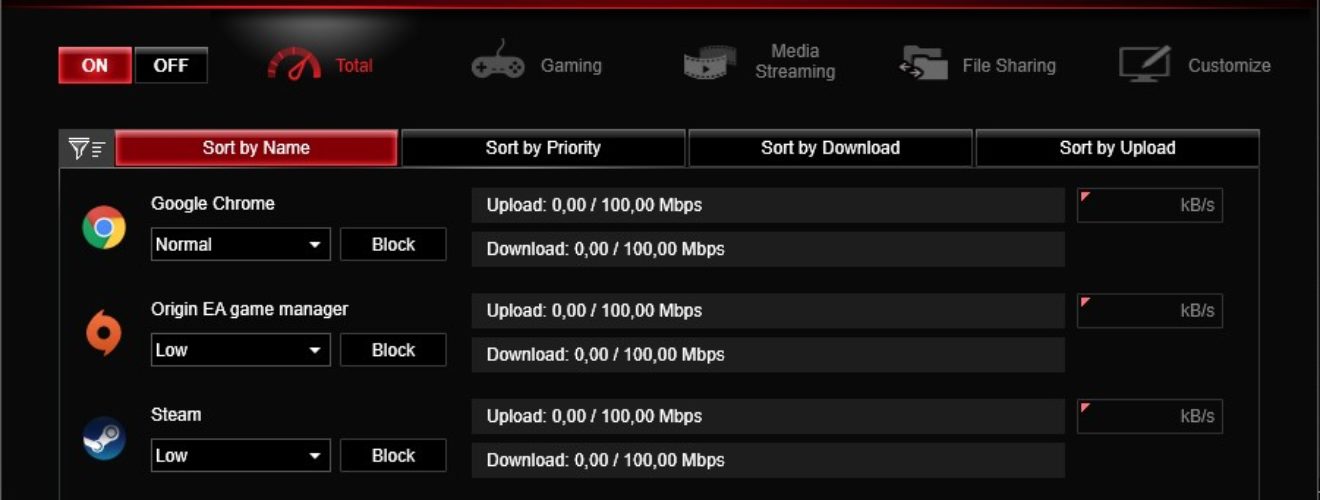
Task: Click the Origin app icon
Action: point(104,333)
